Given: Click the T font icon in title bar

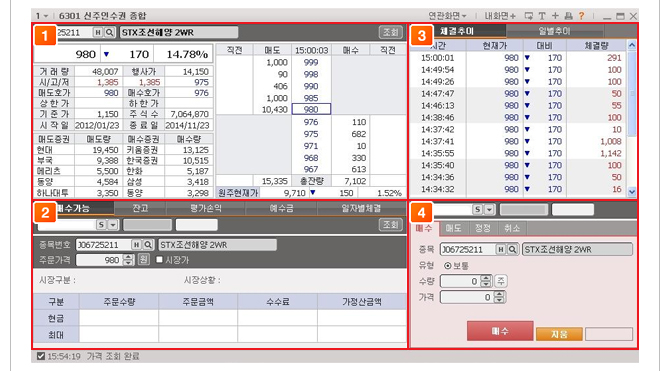Looking at the screenshot, I should click(542, 16).
